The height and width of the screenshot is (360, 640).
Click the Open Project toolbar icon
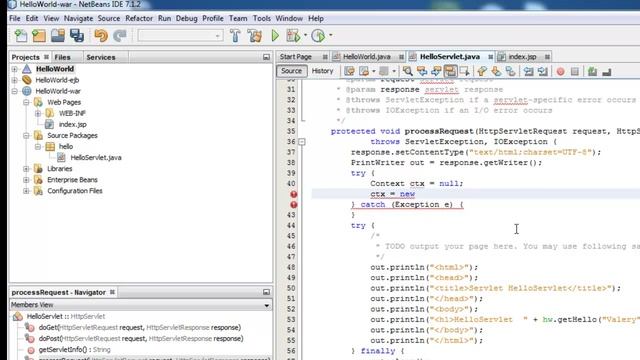click(x=58, y=36)
